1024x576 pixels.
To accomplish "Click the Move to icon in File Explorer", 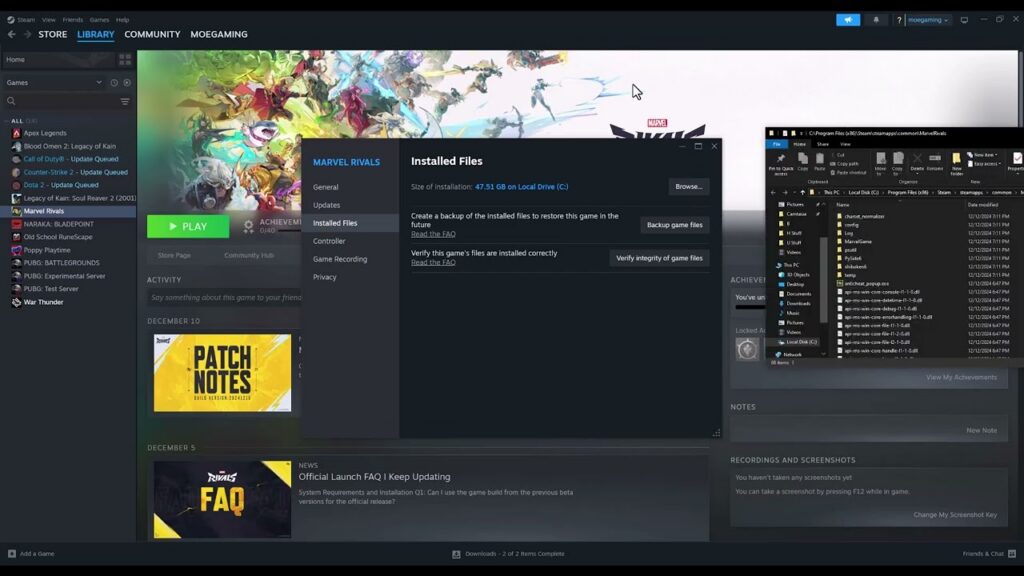I will 880,163.
